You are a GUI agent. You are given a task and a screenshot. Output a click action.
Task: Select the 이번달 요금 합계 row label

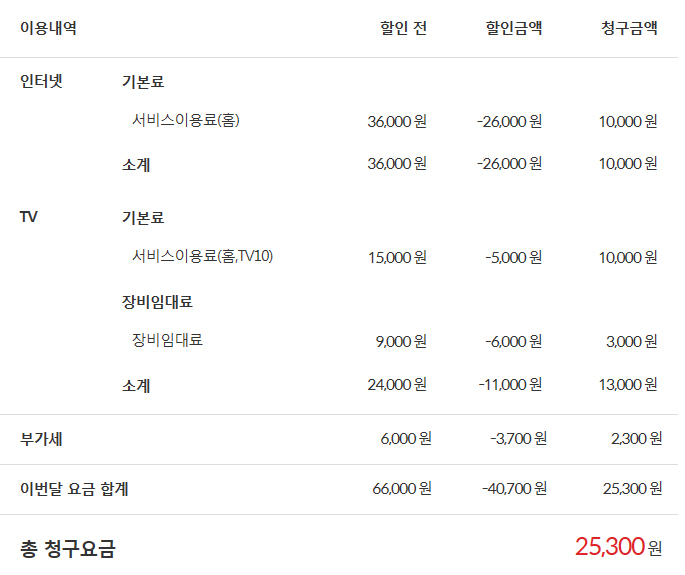tap(74, 489)
